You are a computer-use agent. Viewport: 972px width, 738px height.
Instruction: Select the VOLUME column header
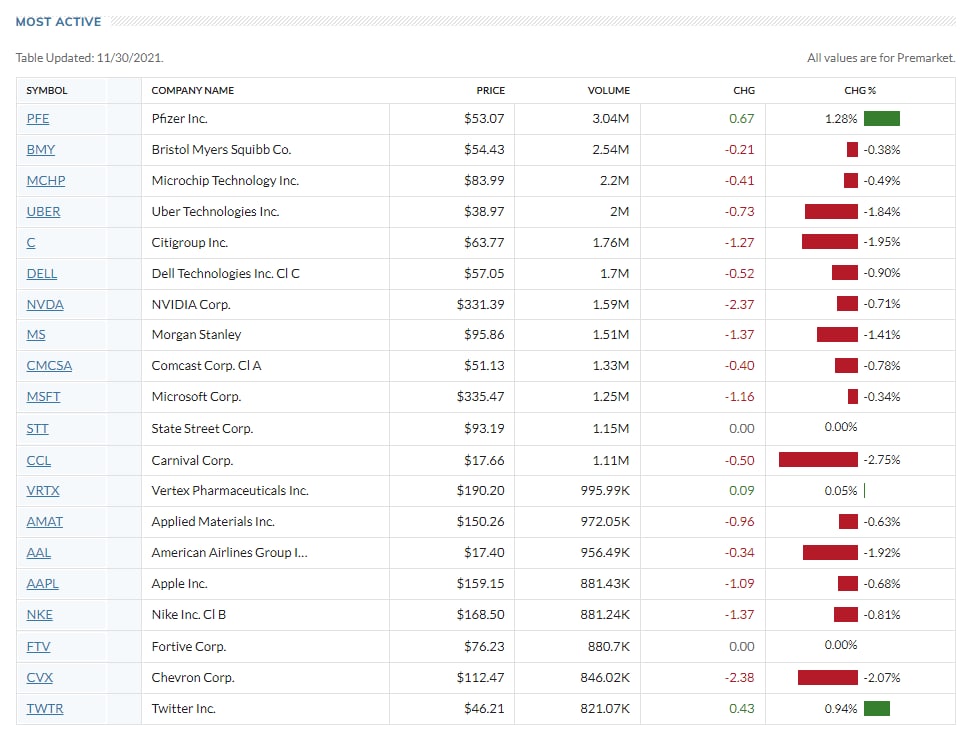pyautogui.click(x=609, y=90)
